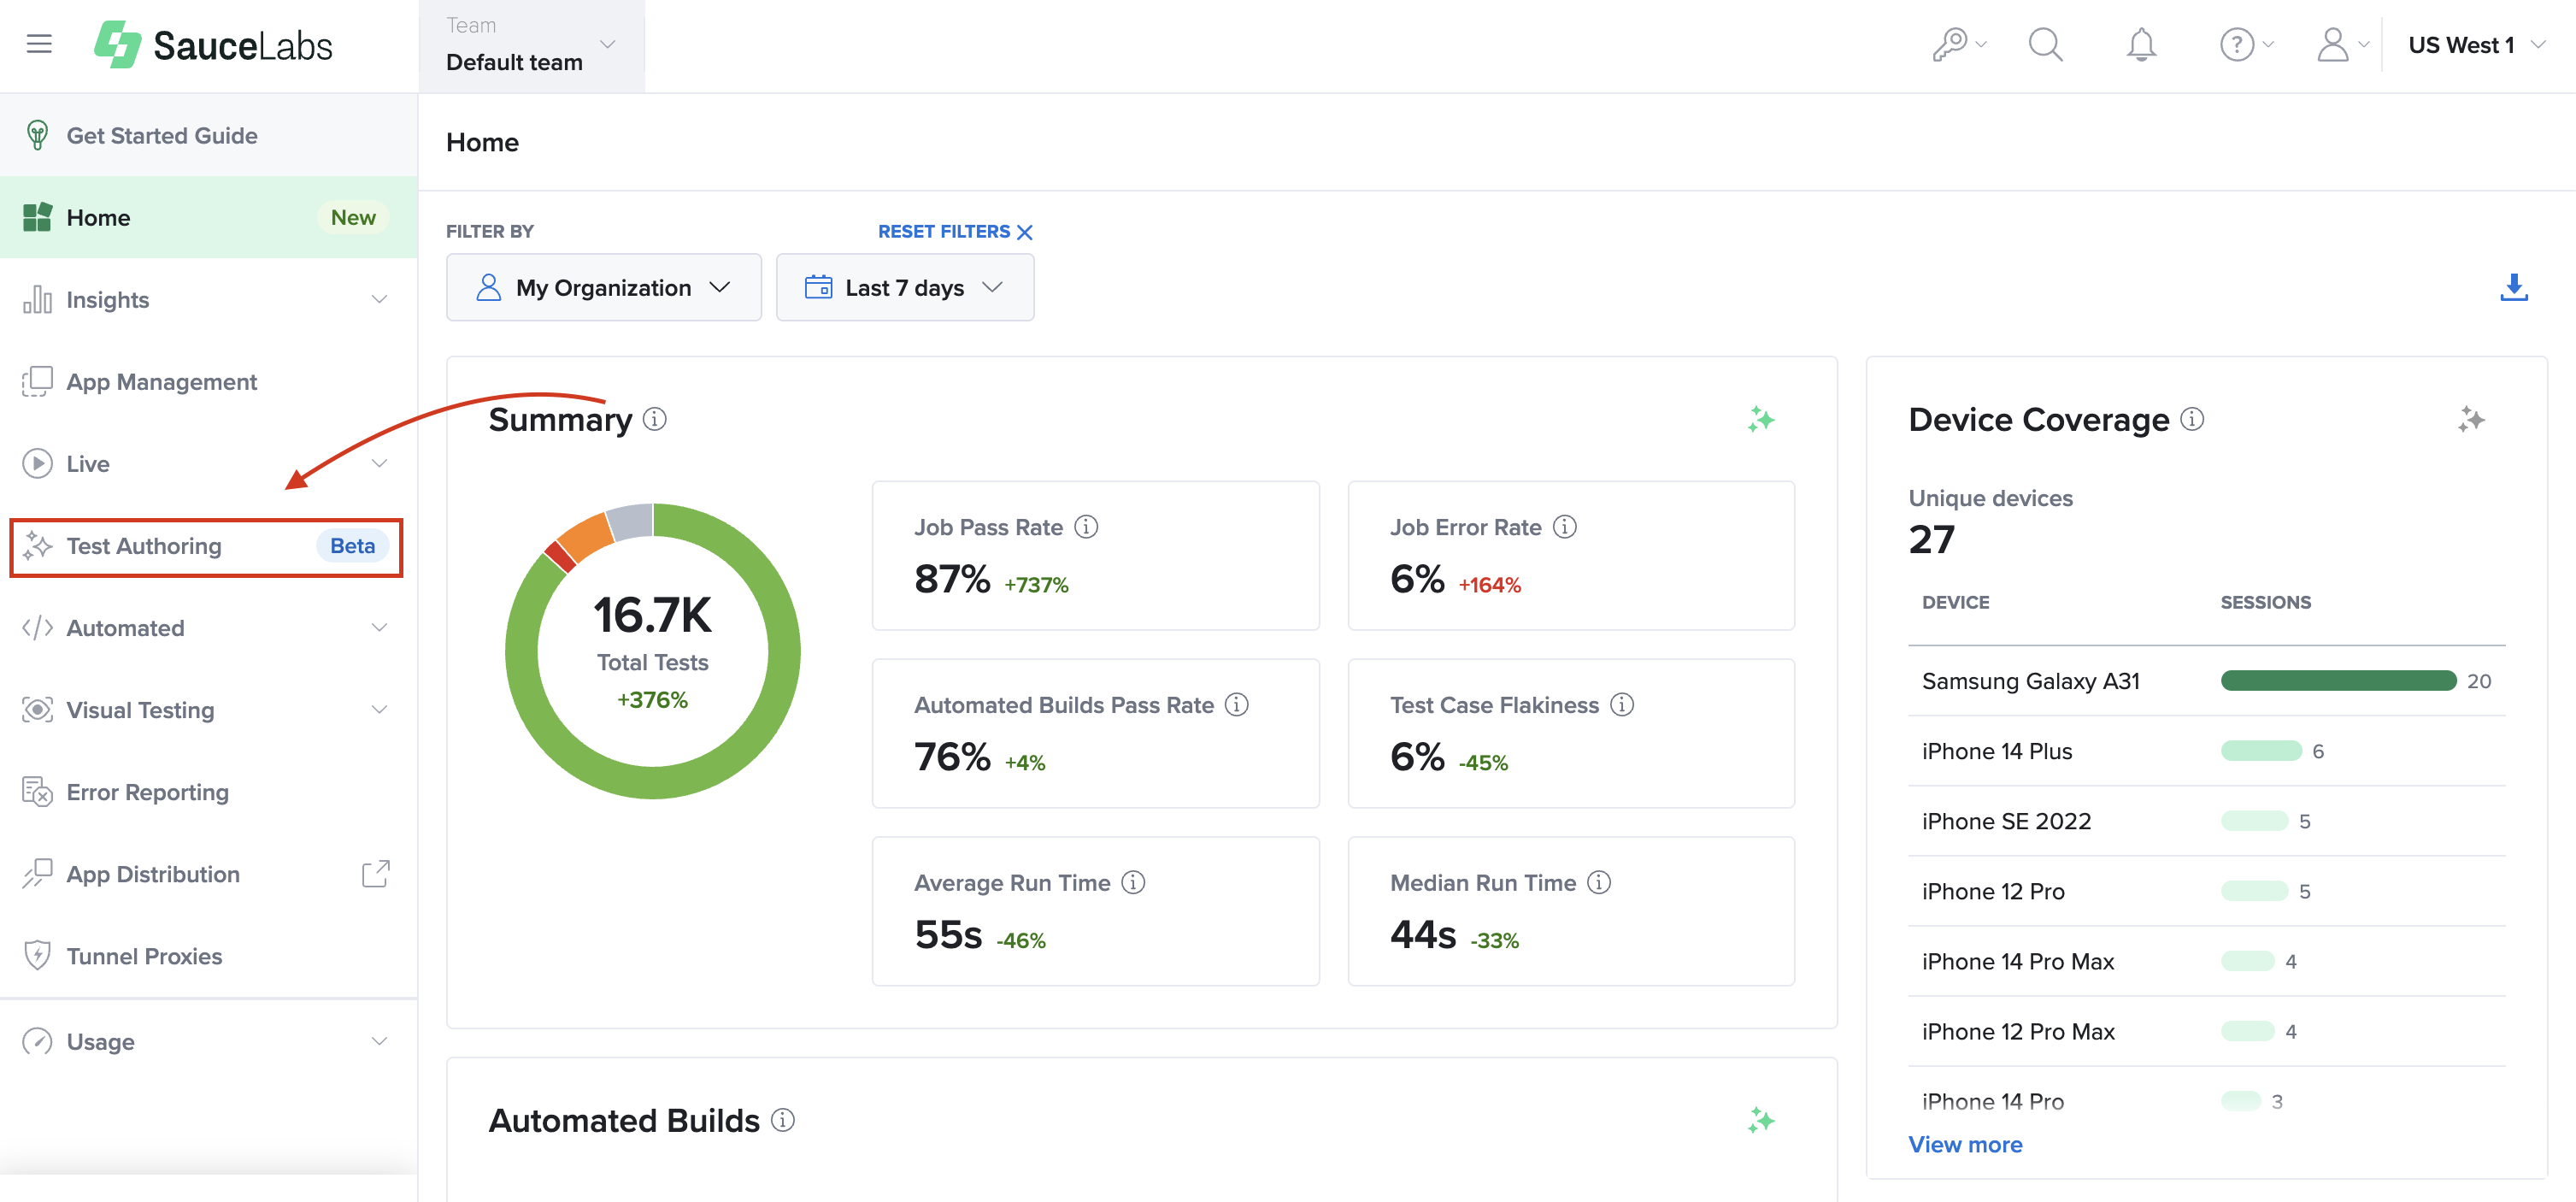
Task: Click the Device Coverage sparkle icon
Action: tap(2470, 420)
